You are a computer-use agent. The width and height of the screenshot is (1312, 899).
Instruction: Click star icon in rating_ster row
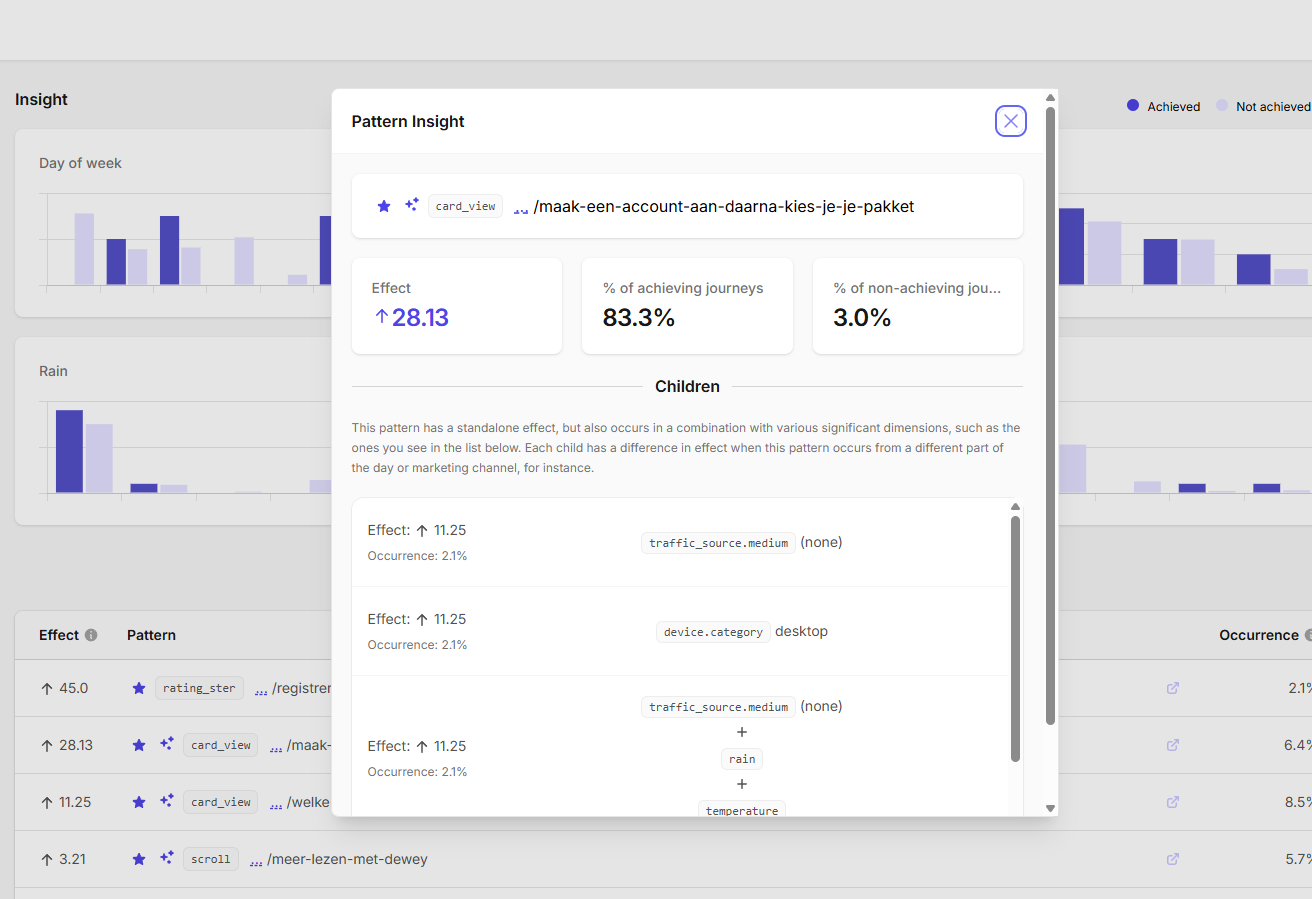click(x=139, y=688)
